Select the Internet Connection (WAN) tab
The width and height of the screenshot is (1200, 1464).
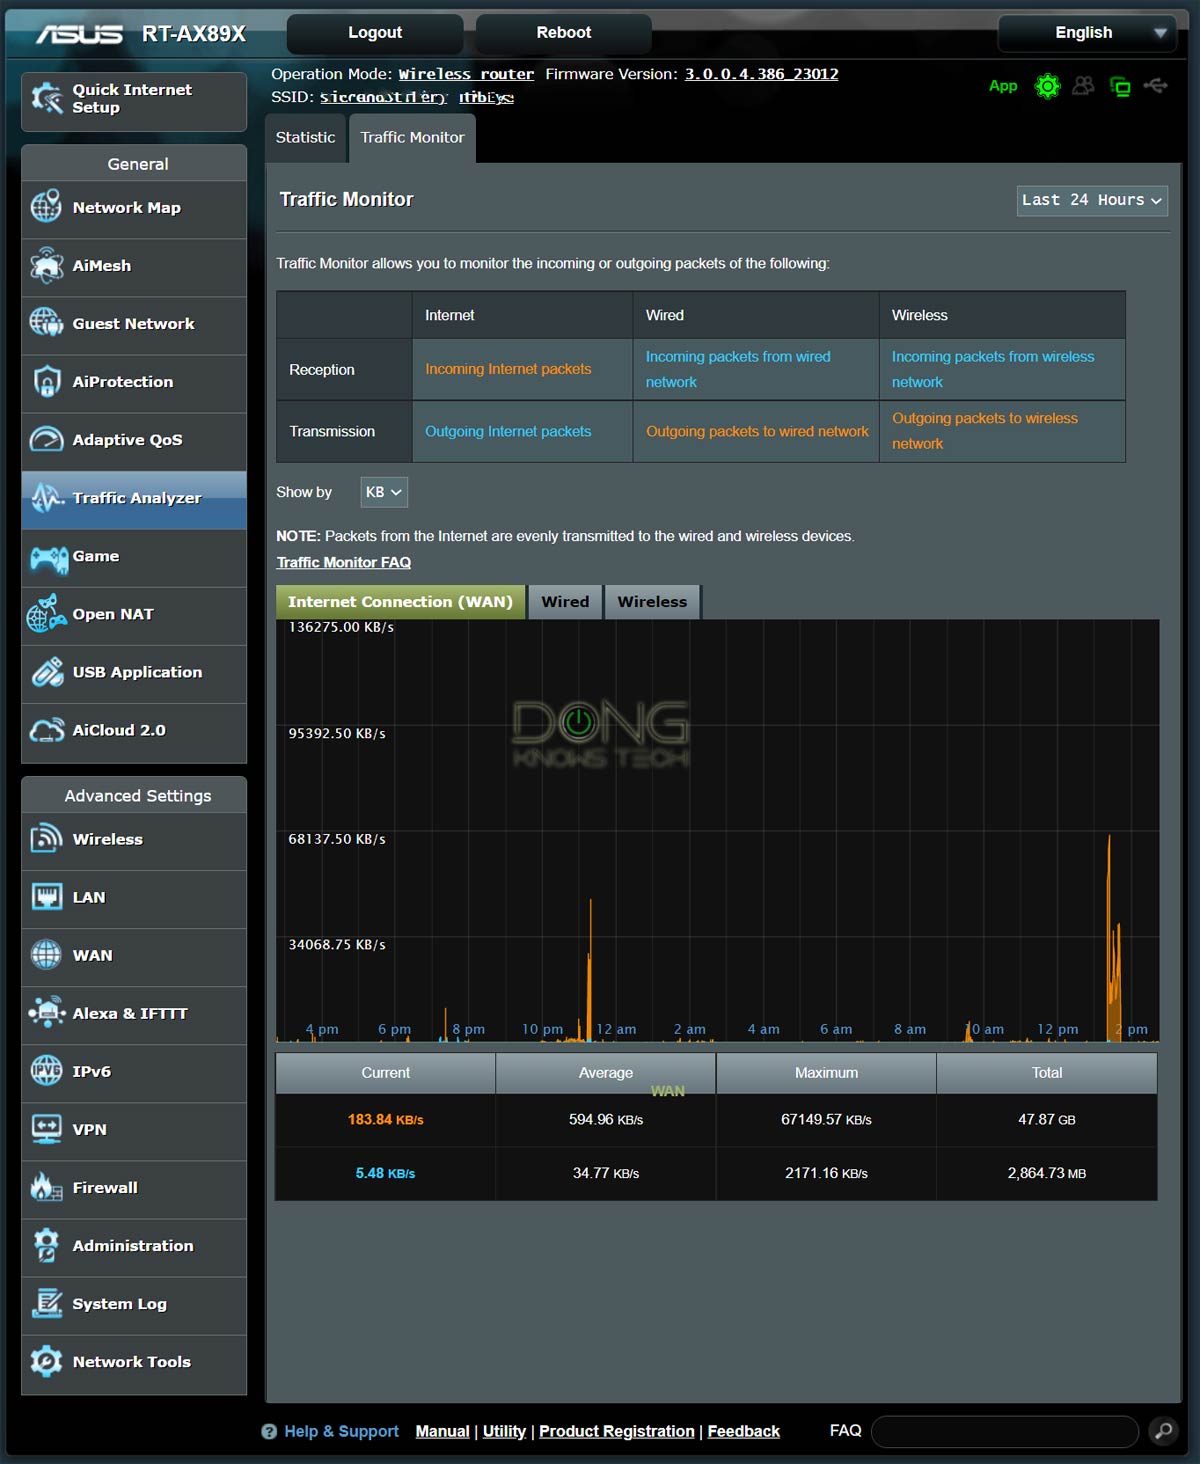pos(400,602)
